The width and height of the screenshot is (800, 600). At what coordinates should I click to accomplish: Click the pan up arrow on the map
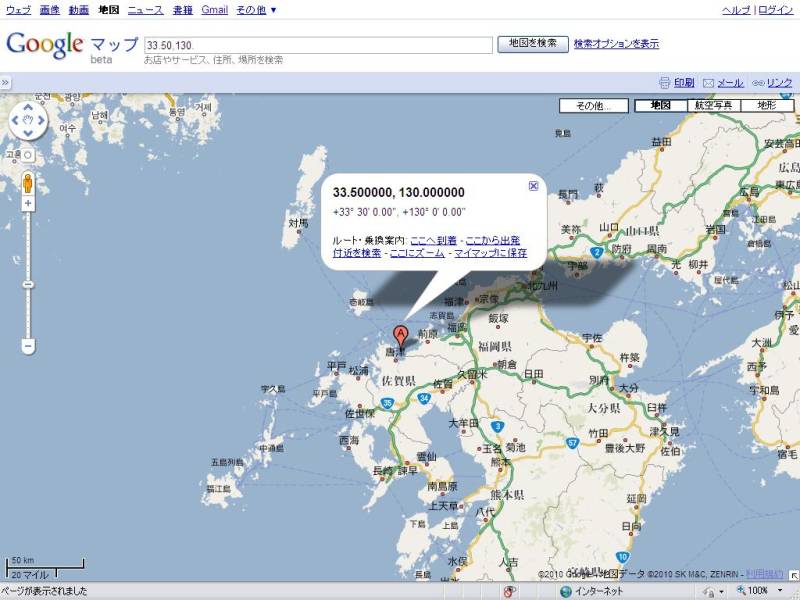point(28,106)
